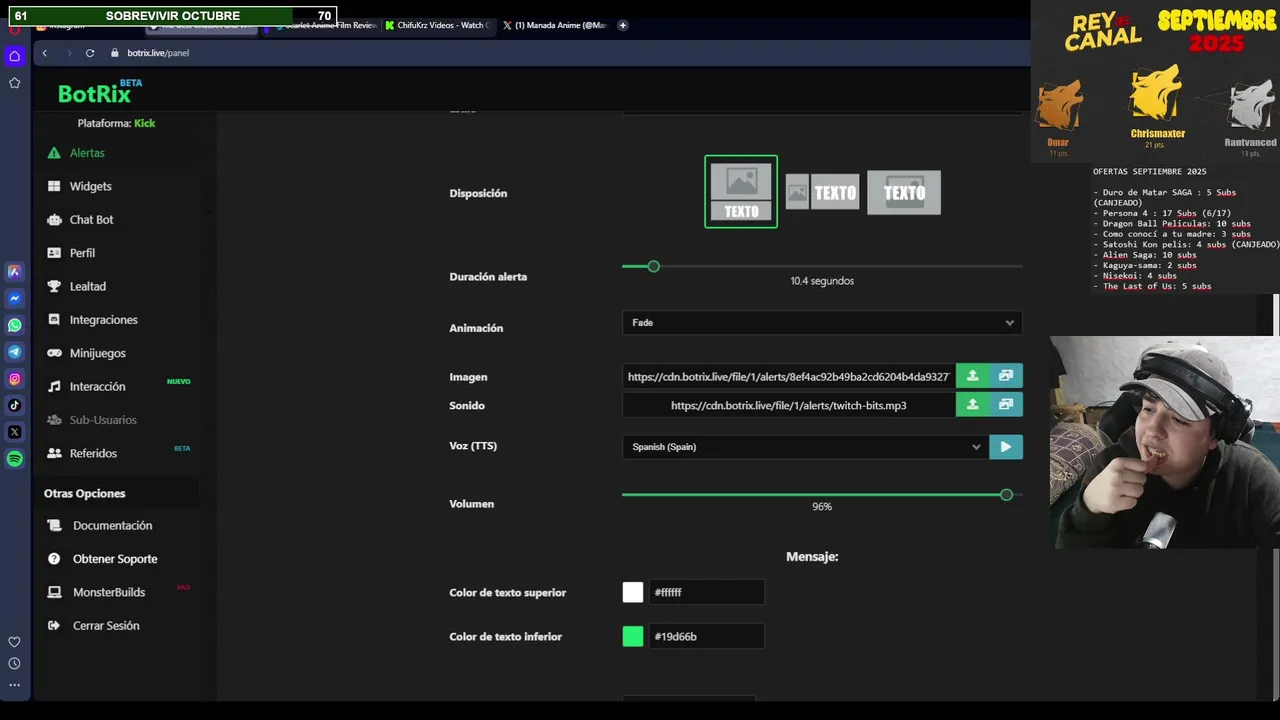Click the Duración alerta slider handle
The image size is (1280, 720).
pos(653,266)
